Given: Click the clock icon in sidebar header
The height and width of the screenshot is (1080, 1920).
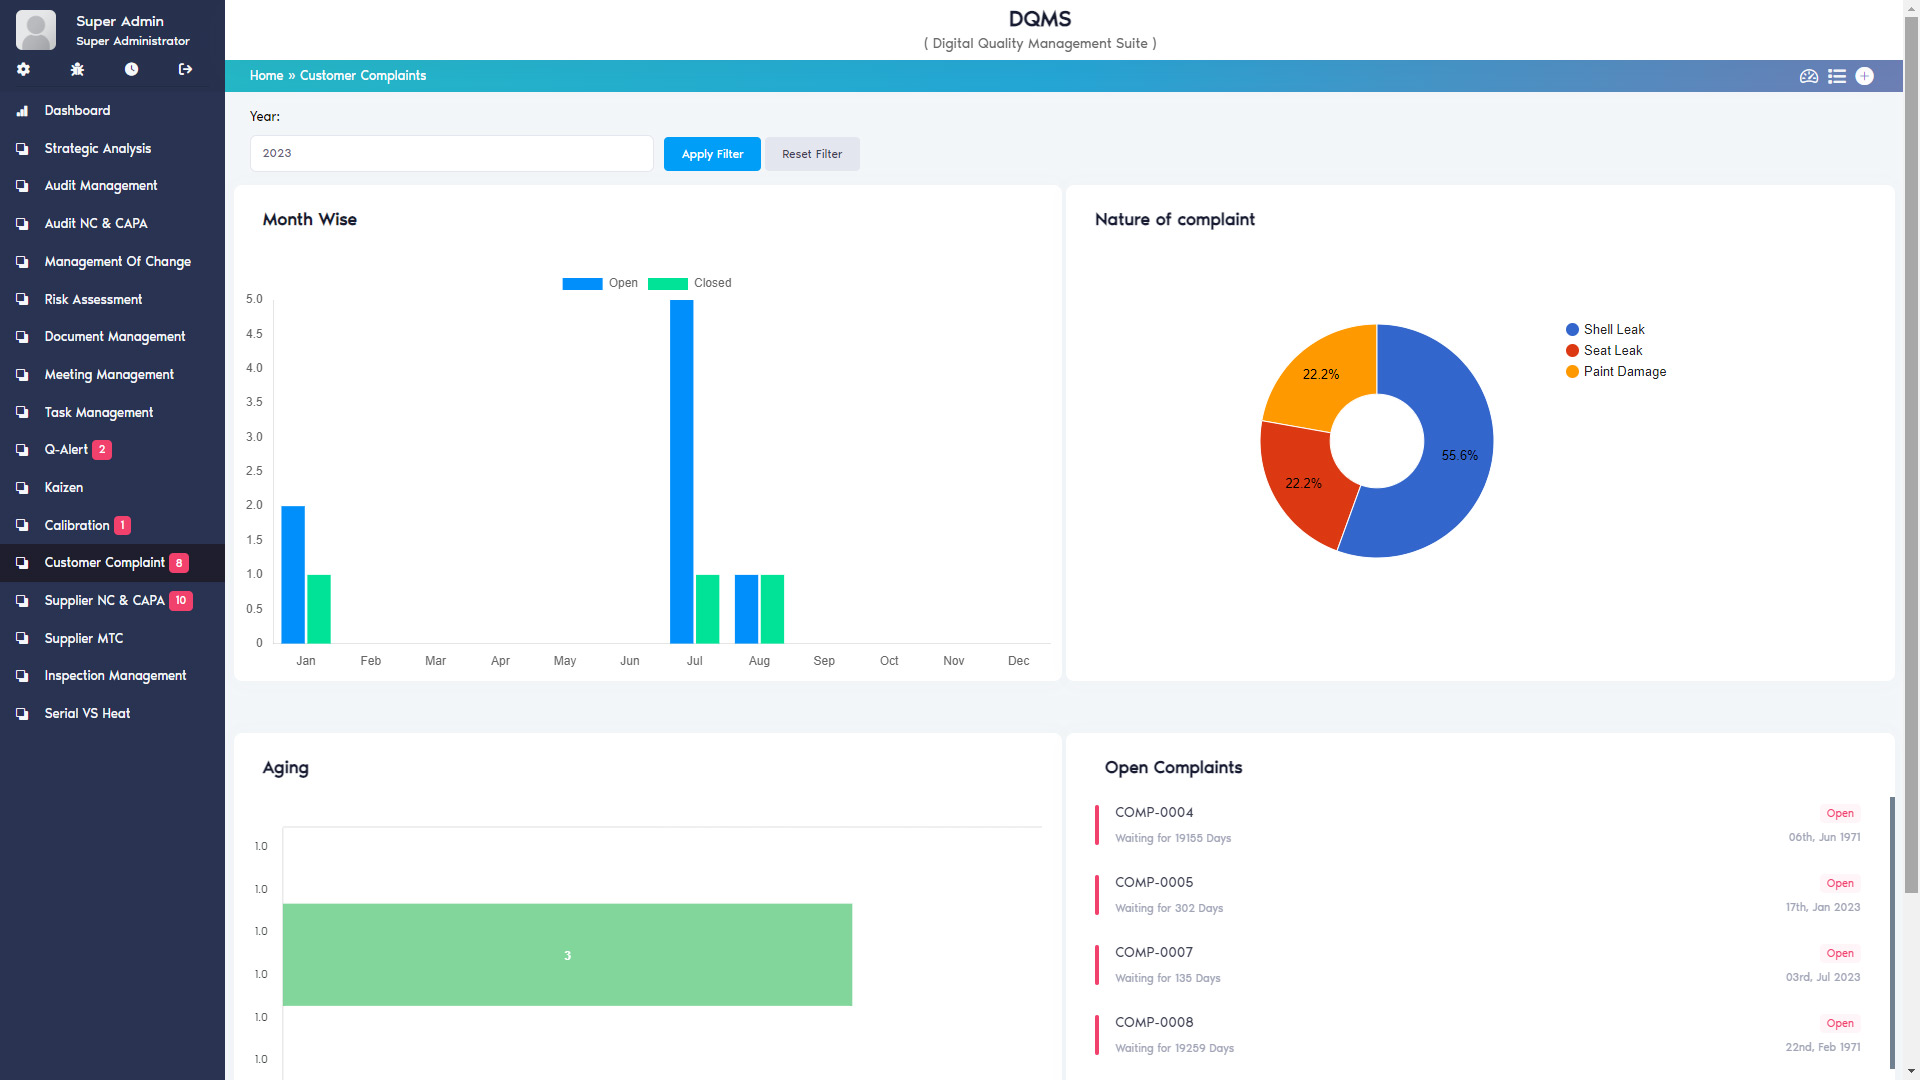Looking at the screenshot, I should click(131, 69).
